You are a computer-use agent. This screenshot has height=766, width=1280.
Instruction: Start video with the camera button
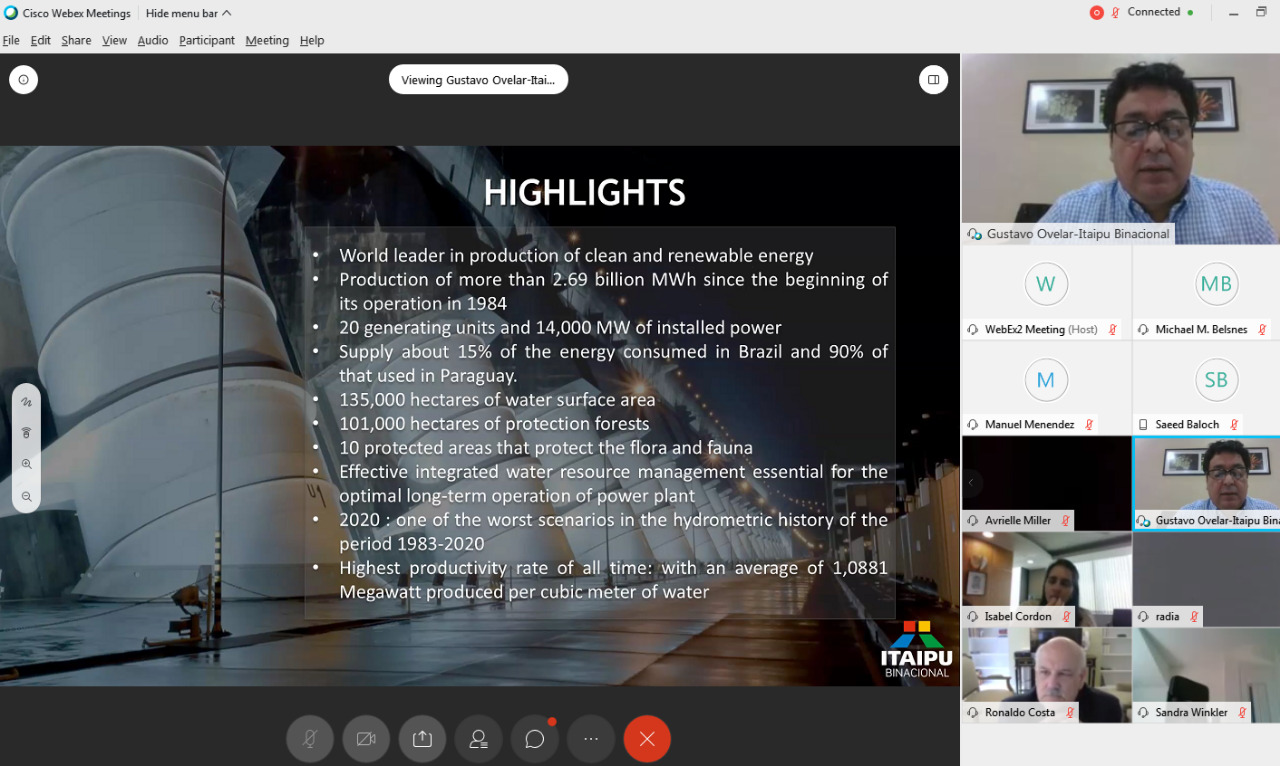(366, 739)
